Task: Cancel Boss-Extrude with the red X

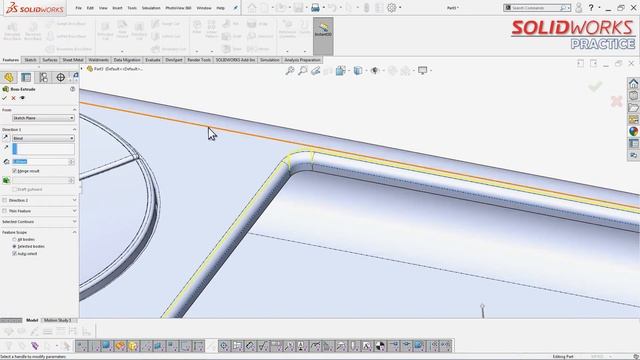Action: point(13,98)
